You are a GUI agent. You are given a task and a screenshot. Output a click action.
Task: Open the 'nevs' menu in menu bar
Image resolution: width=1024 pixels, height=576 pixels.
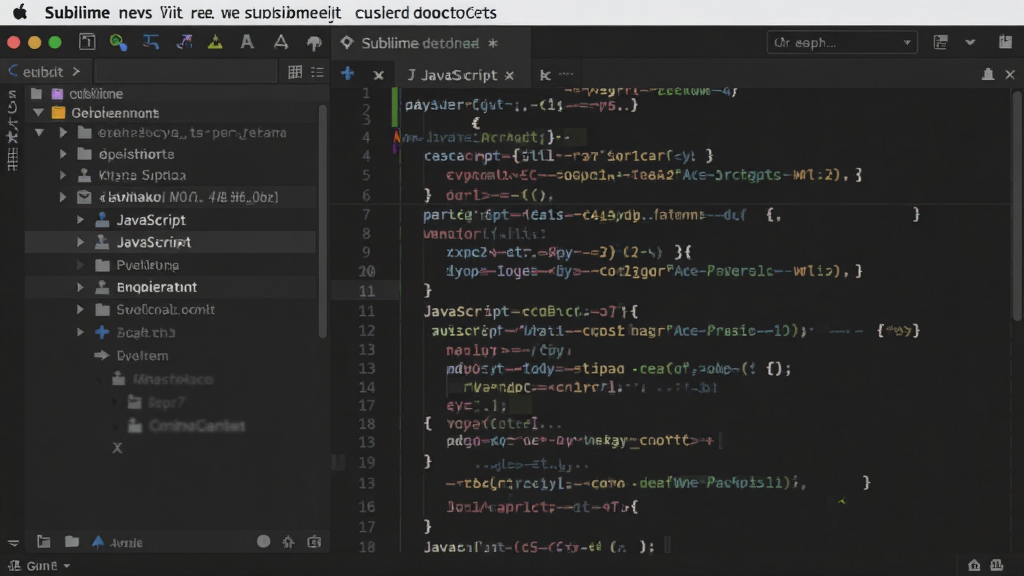point(135,12)
